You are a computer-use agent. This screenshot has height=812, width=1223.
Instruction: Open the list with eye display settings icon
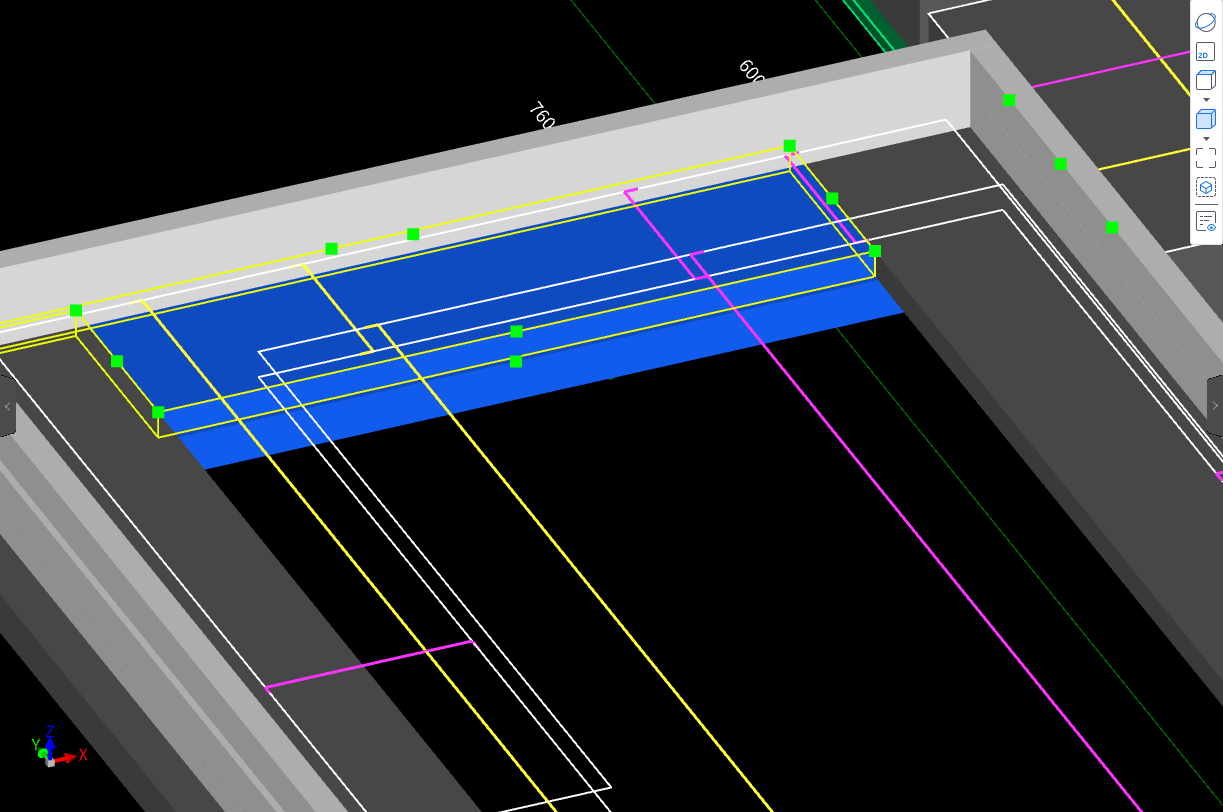click(1205, 221)
